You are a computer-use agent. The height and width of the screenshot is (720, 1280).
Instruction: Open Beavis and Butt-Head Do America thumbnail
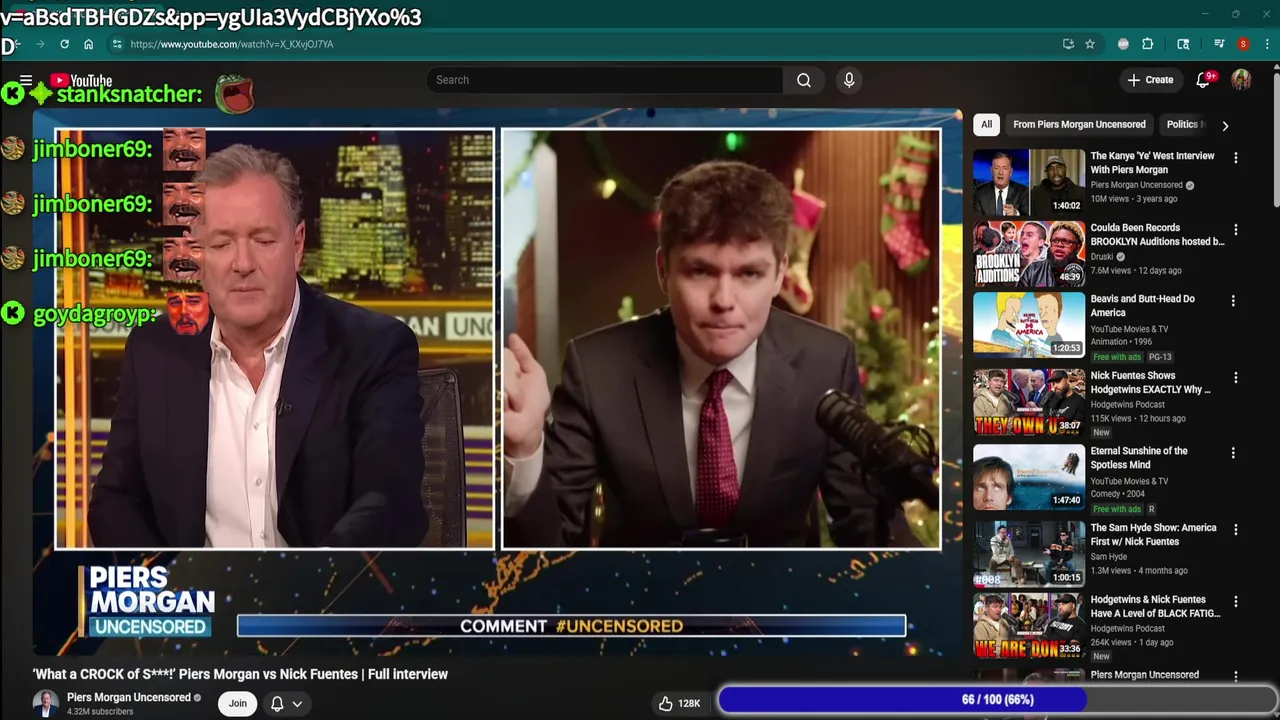pos(1029,325)
